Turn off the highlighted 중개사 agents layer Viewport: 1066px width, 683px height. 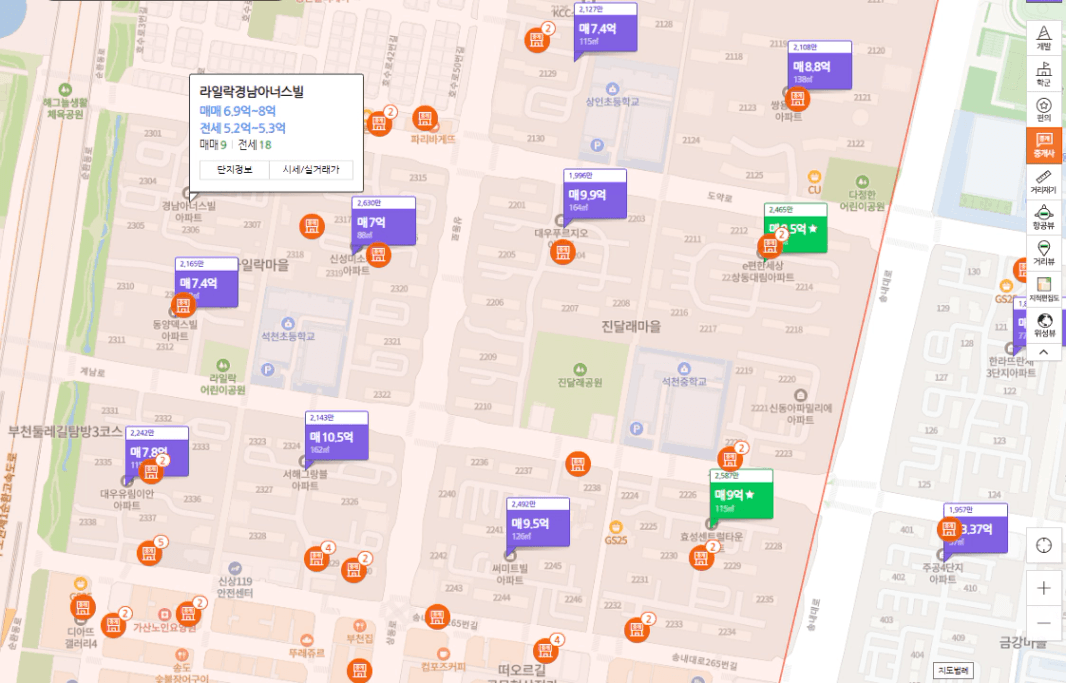coord(1044,145)
